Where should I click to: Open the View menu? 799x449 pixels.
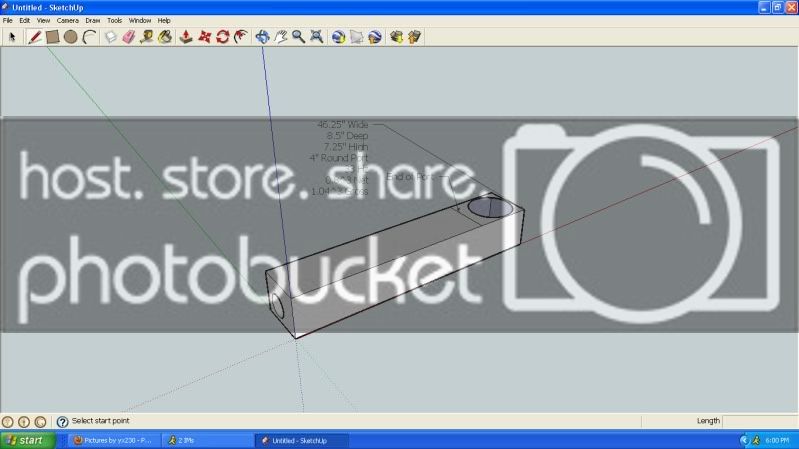click(x=43, y=20)
